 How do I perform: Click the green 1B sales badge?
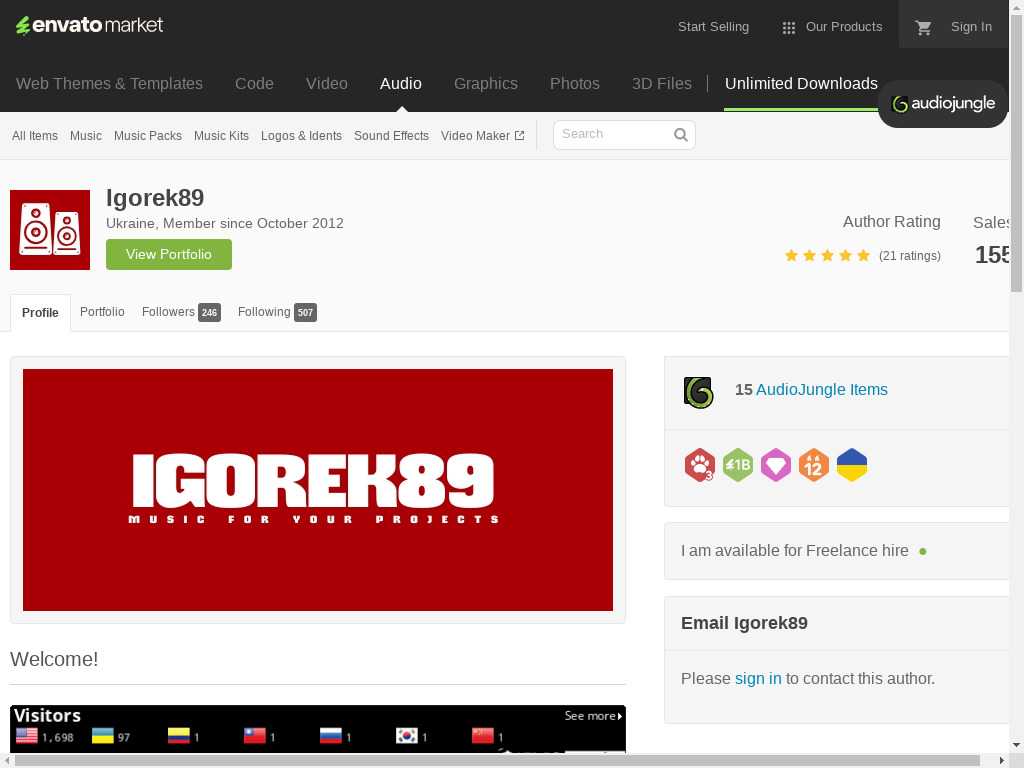tap(738, 465)
